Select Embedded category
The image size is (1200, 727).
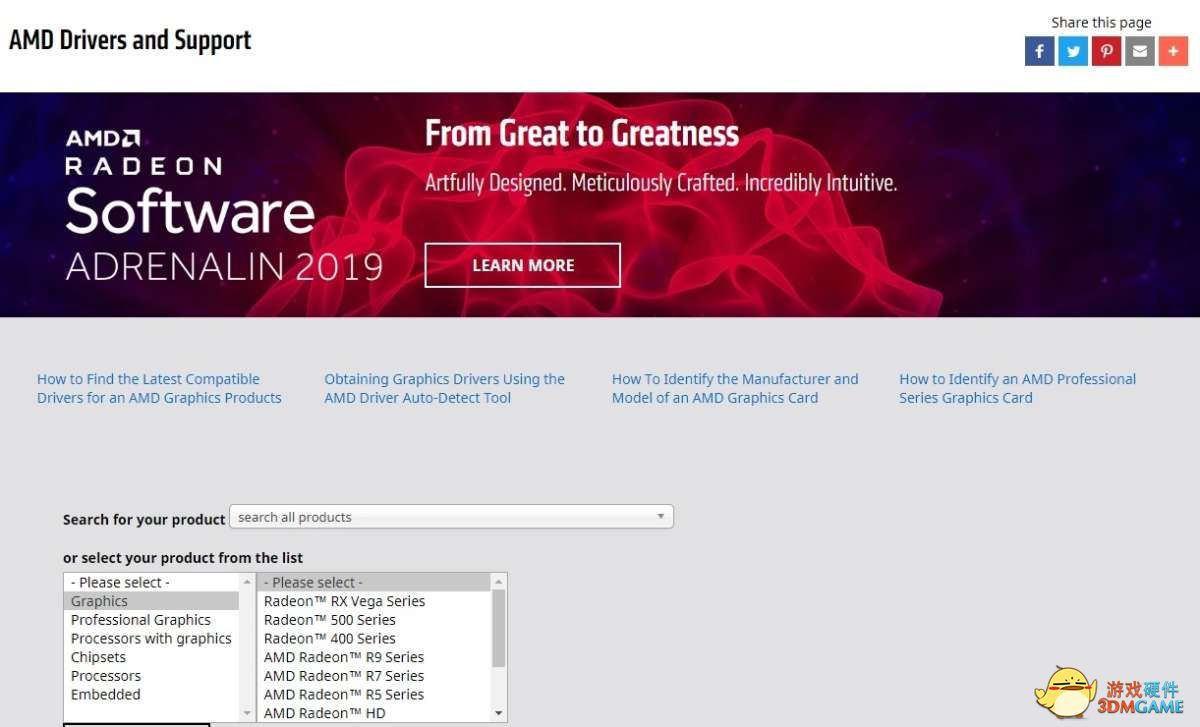[x=151, y=694]
